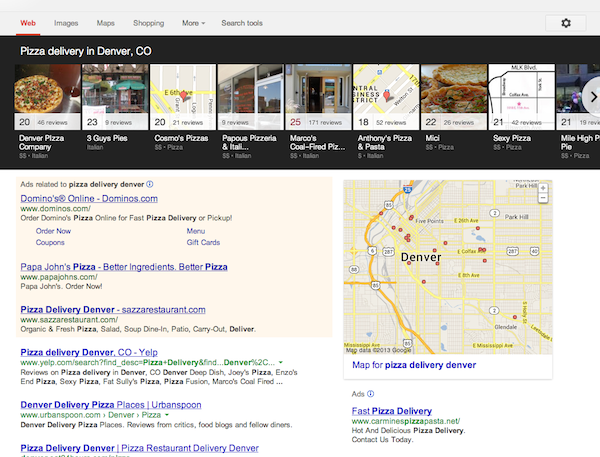This screenshot has height=457, width=600.
Task: Zoom in on the Denver map
Action: tap(543, 188)
